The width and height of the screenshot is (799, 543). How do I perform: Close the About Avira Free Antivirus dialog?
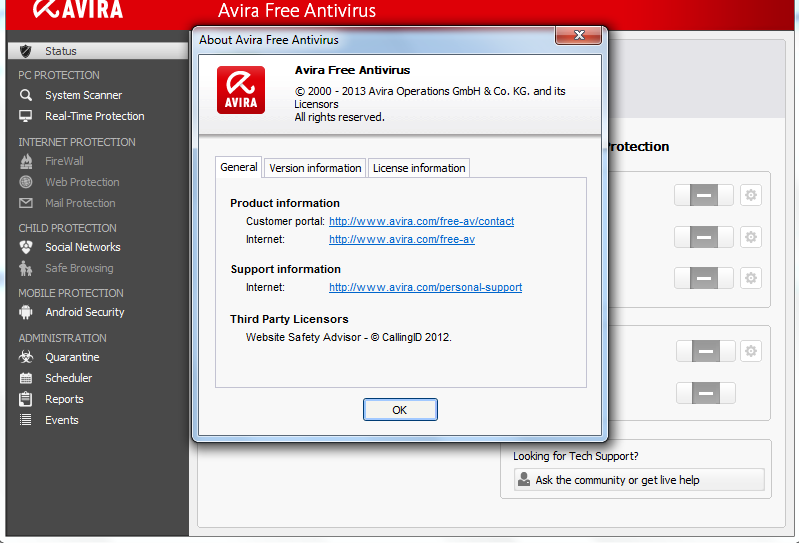click(578, 35)
